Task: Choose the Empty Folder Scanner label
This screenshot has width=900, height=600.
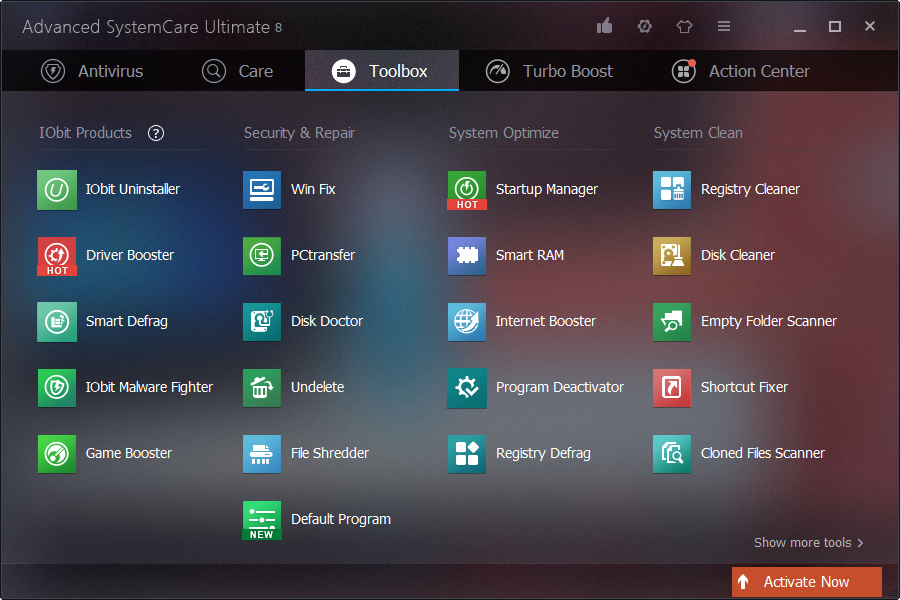Action: (x=769, y=322)
